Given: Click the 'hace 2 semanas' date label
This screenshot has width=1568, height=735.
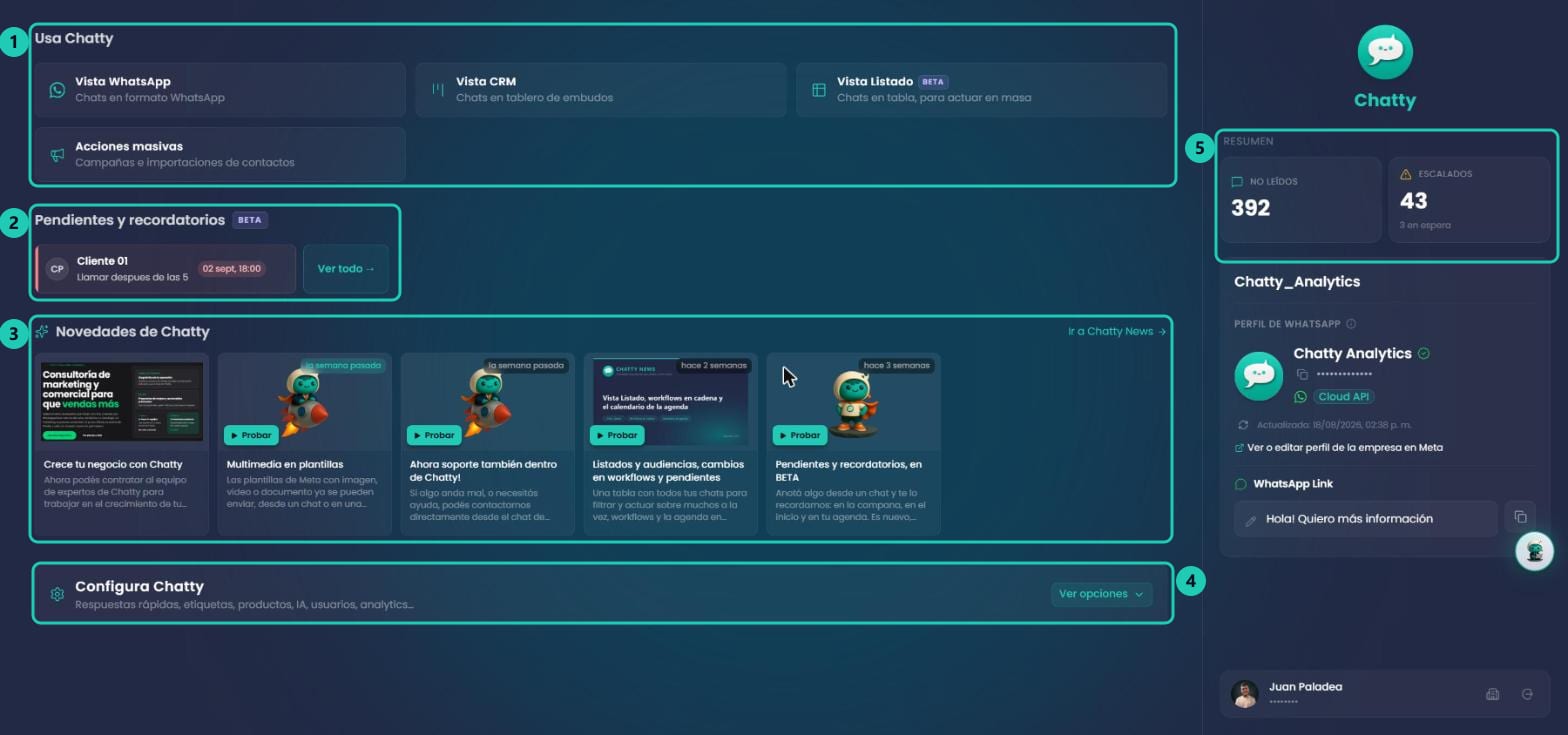Looking at the screenshot, I should coord(714,366).
